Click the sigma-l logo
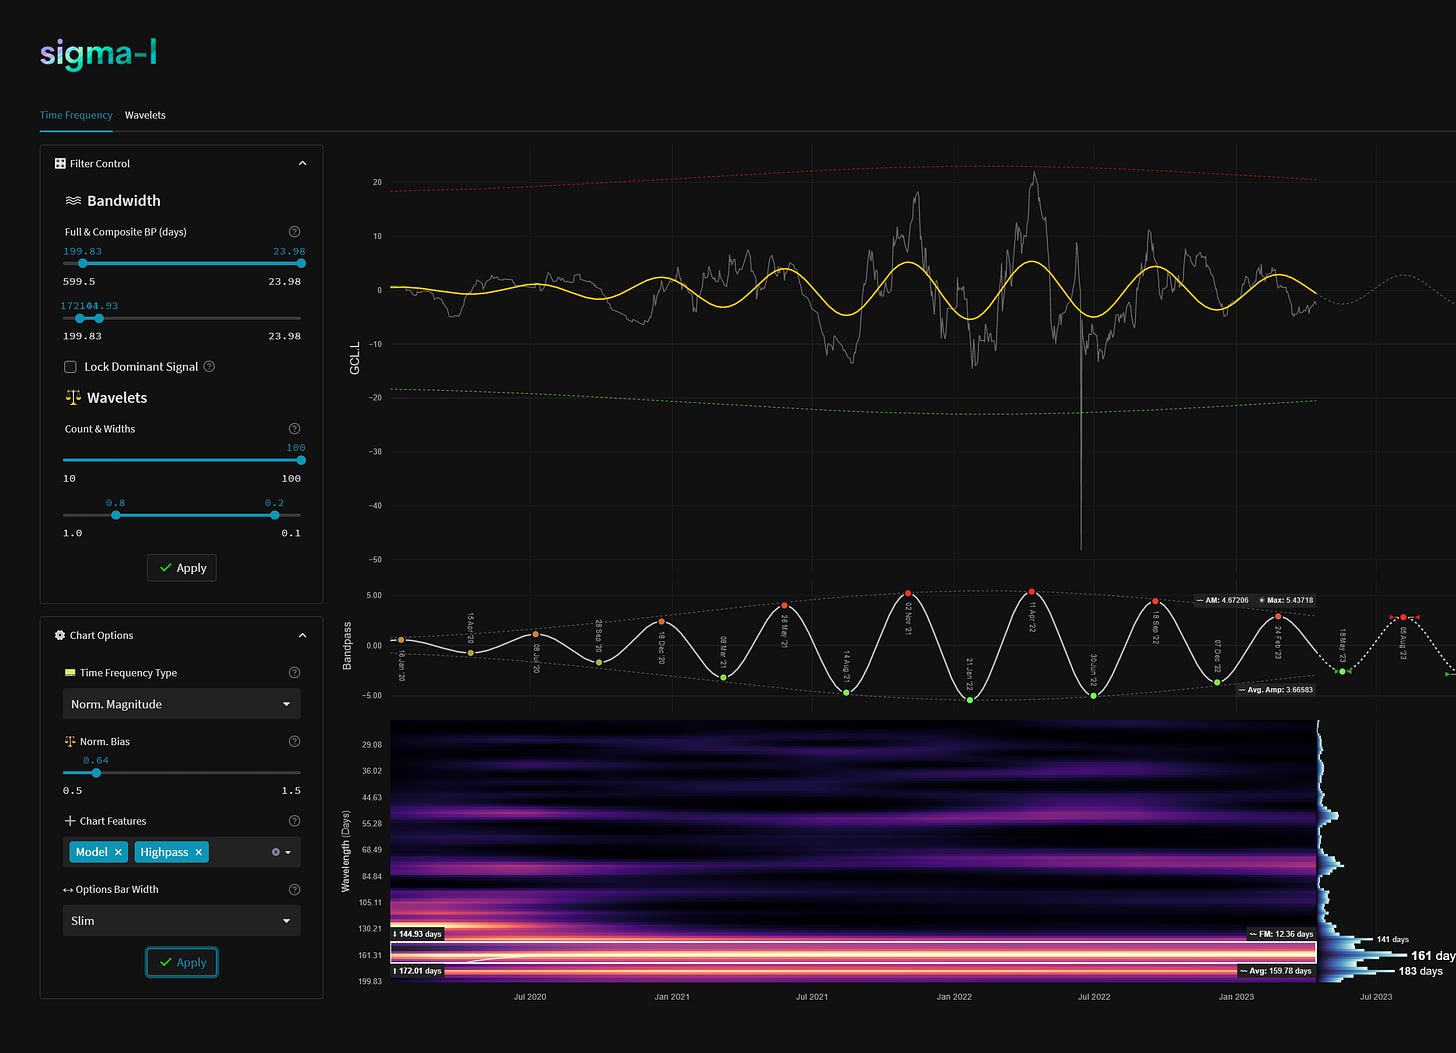1456x1053 pixels. click(x=98, y=54)
